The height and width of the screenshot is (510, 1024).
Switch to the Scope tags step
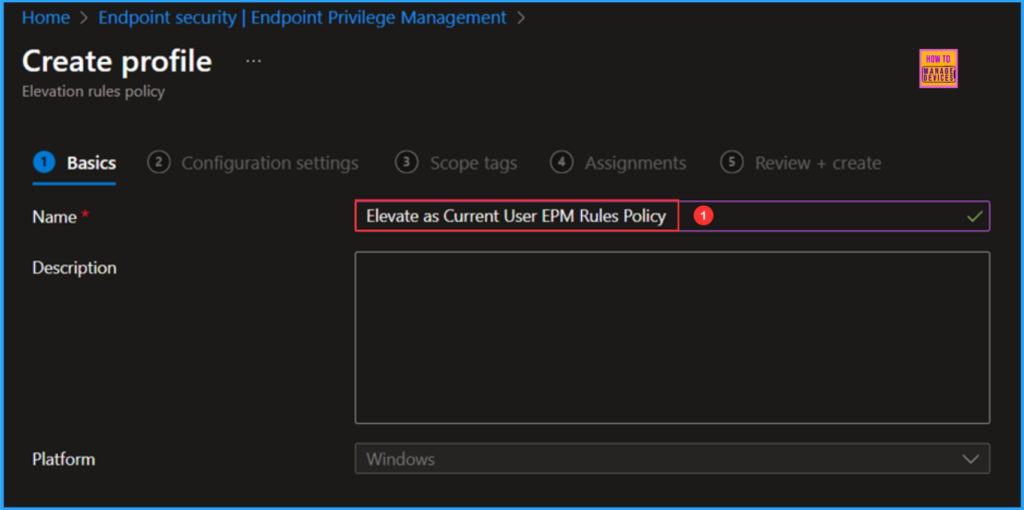click(x=456, y=163)
